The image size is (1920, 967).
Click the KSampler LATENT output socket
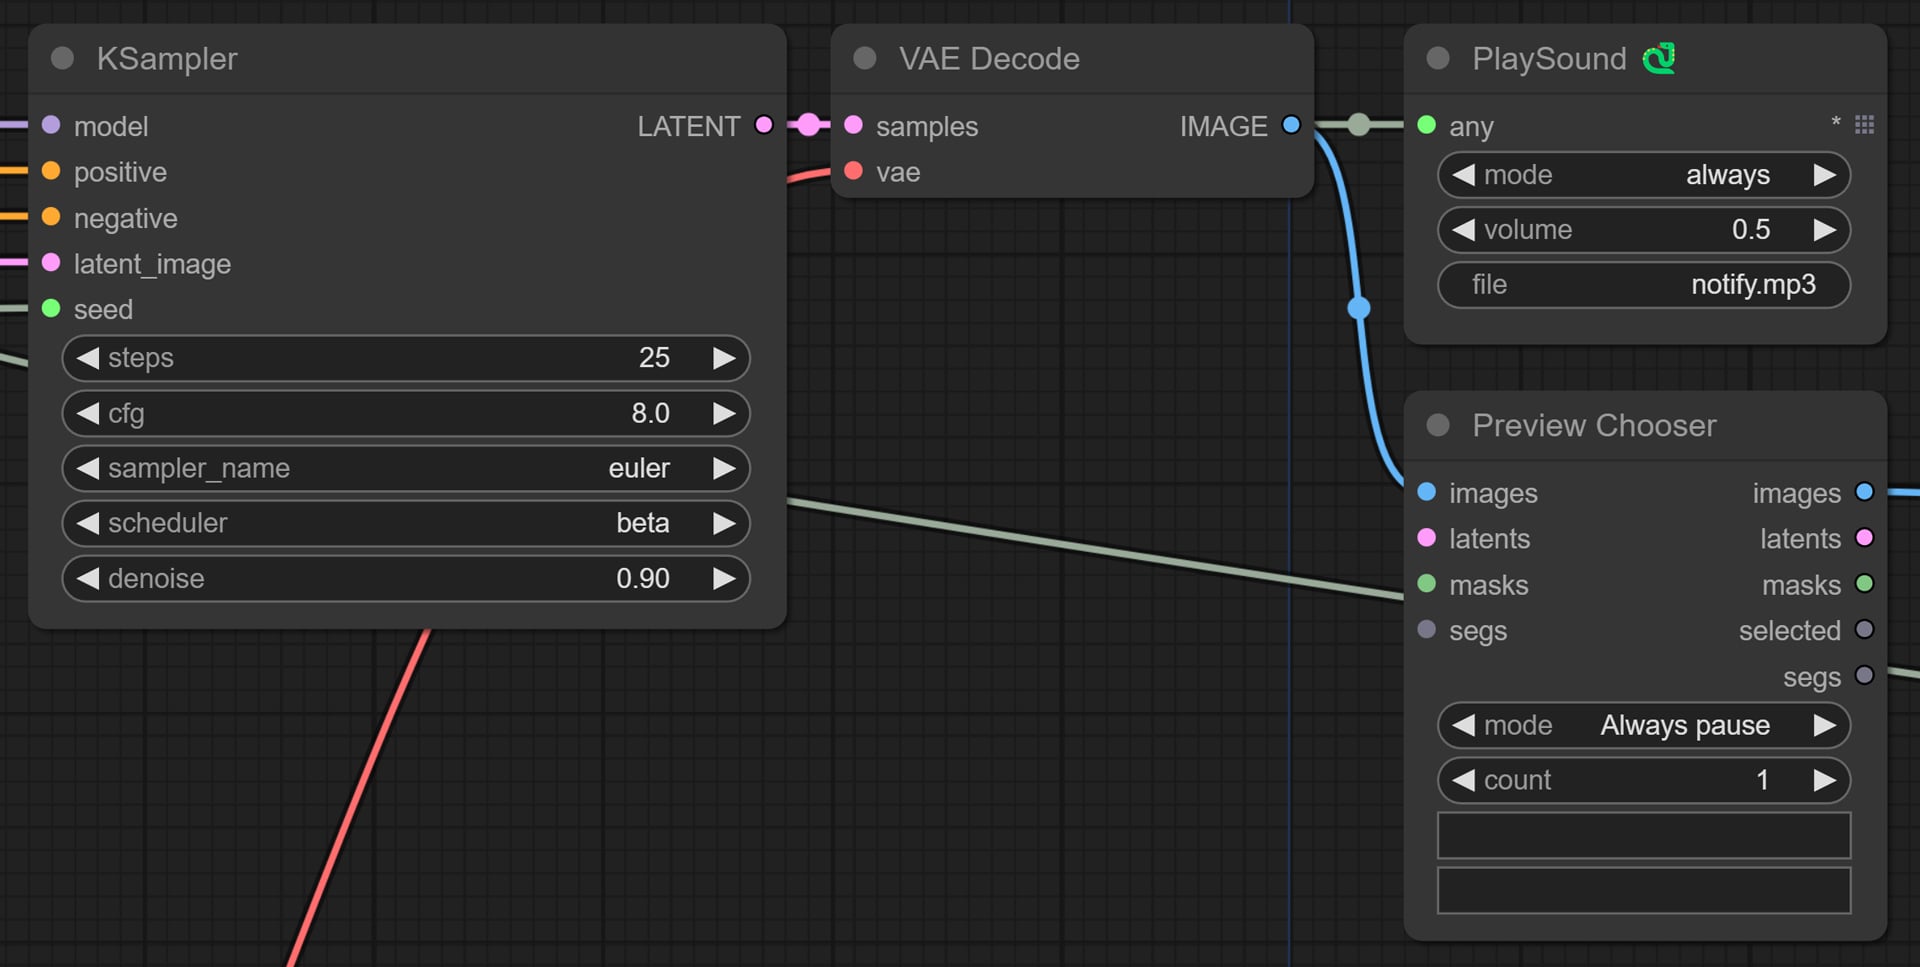pos(764,125)
